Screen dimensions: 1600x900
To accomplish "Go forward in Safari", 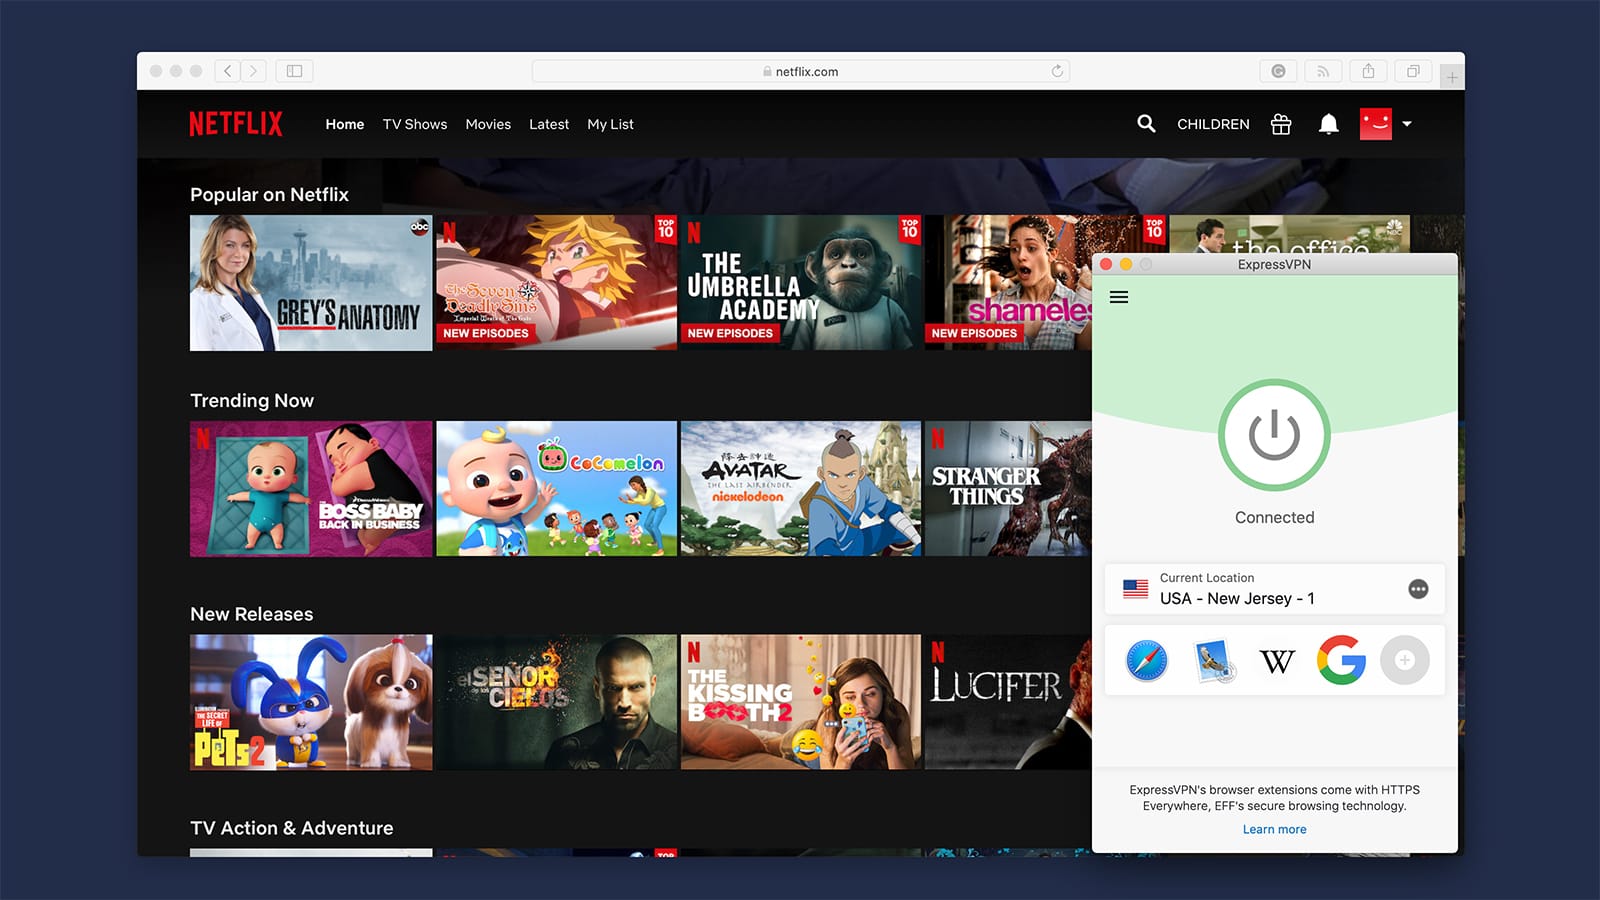I will pos(254,71).
